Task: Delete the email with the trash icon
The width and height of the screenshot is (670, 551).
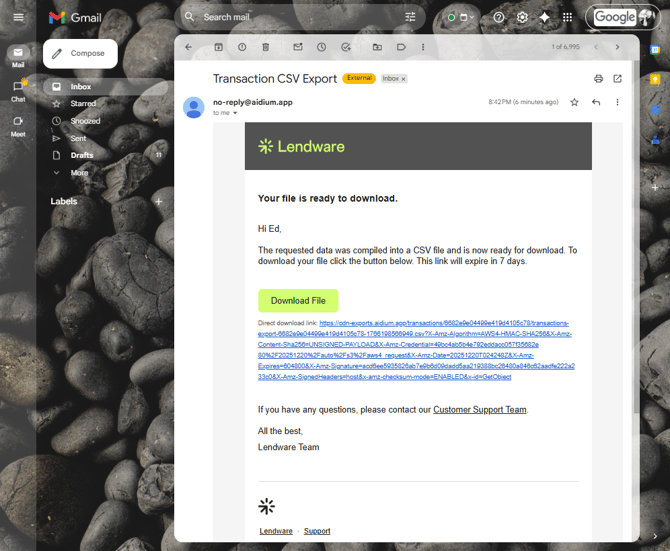Action: (x=265, y=47)
